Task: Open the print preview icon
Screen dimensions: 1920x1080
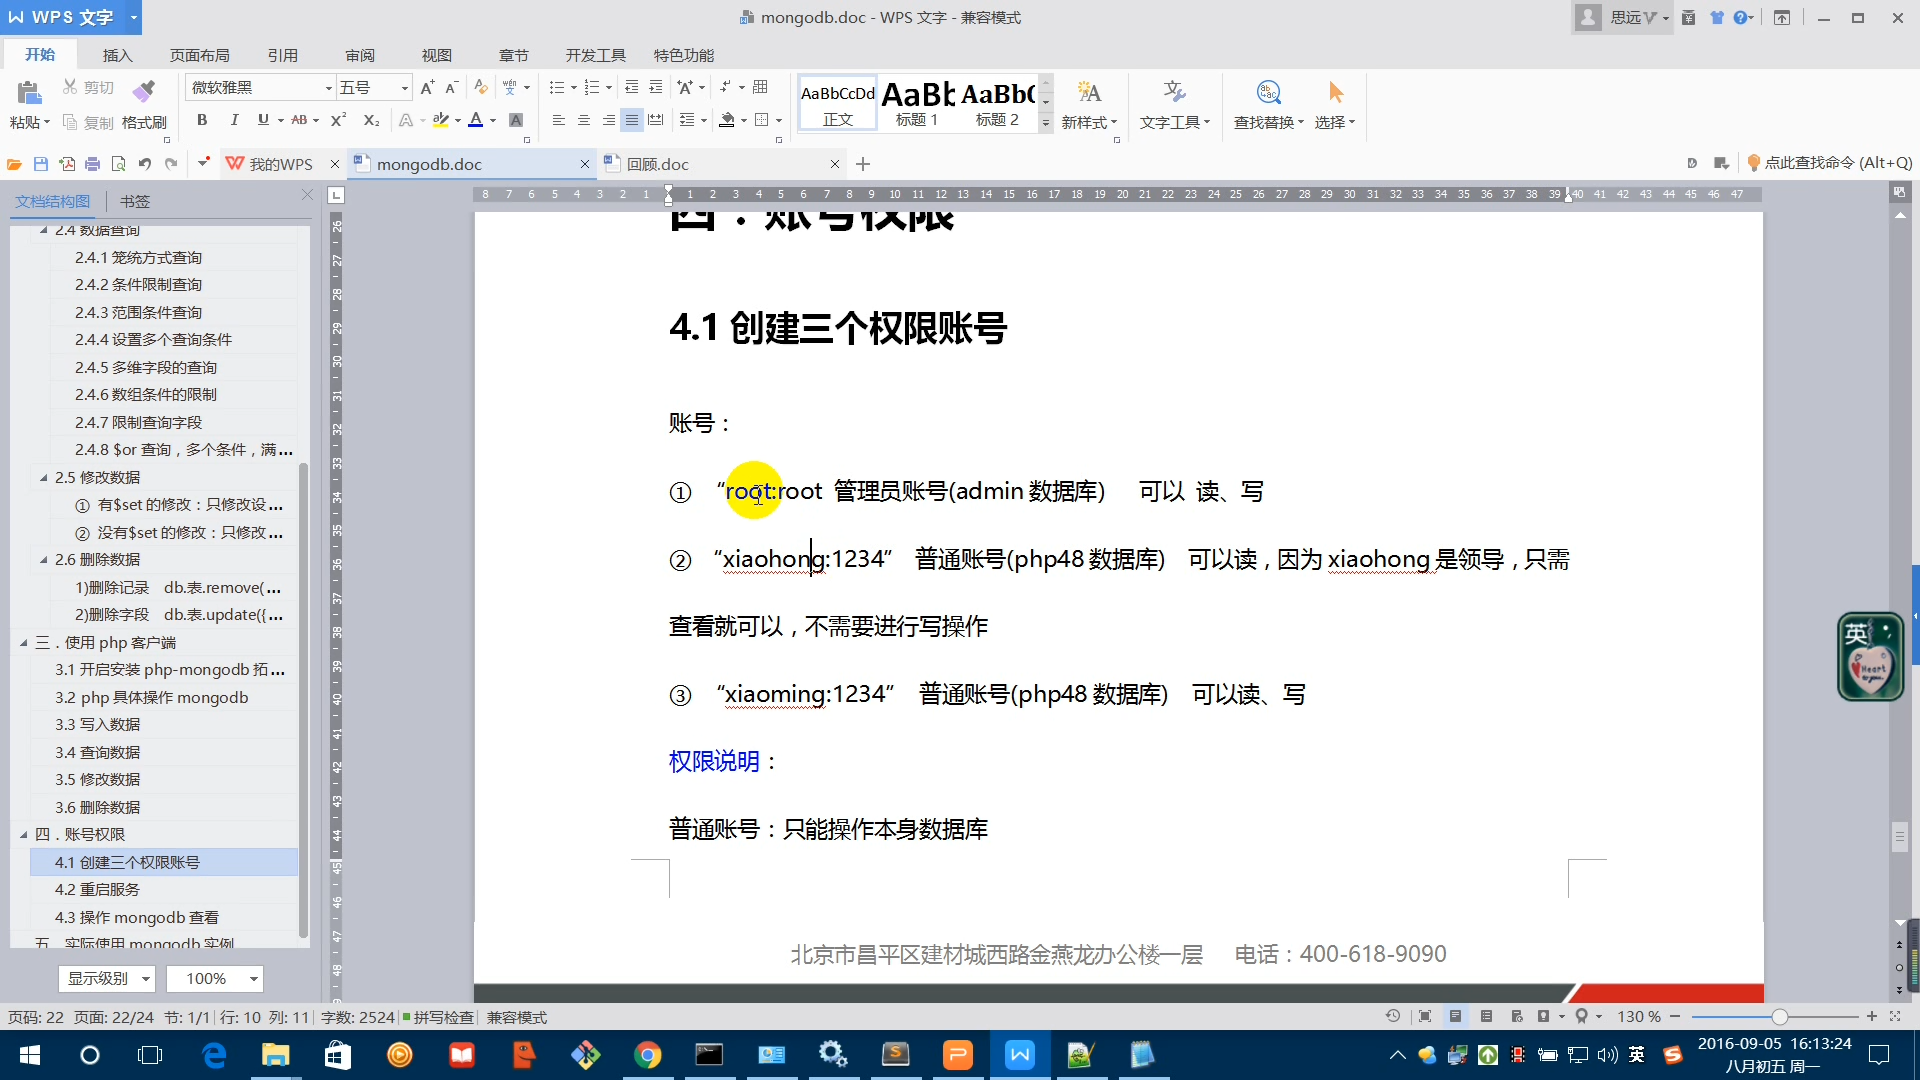Action: tap(118, 164)
